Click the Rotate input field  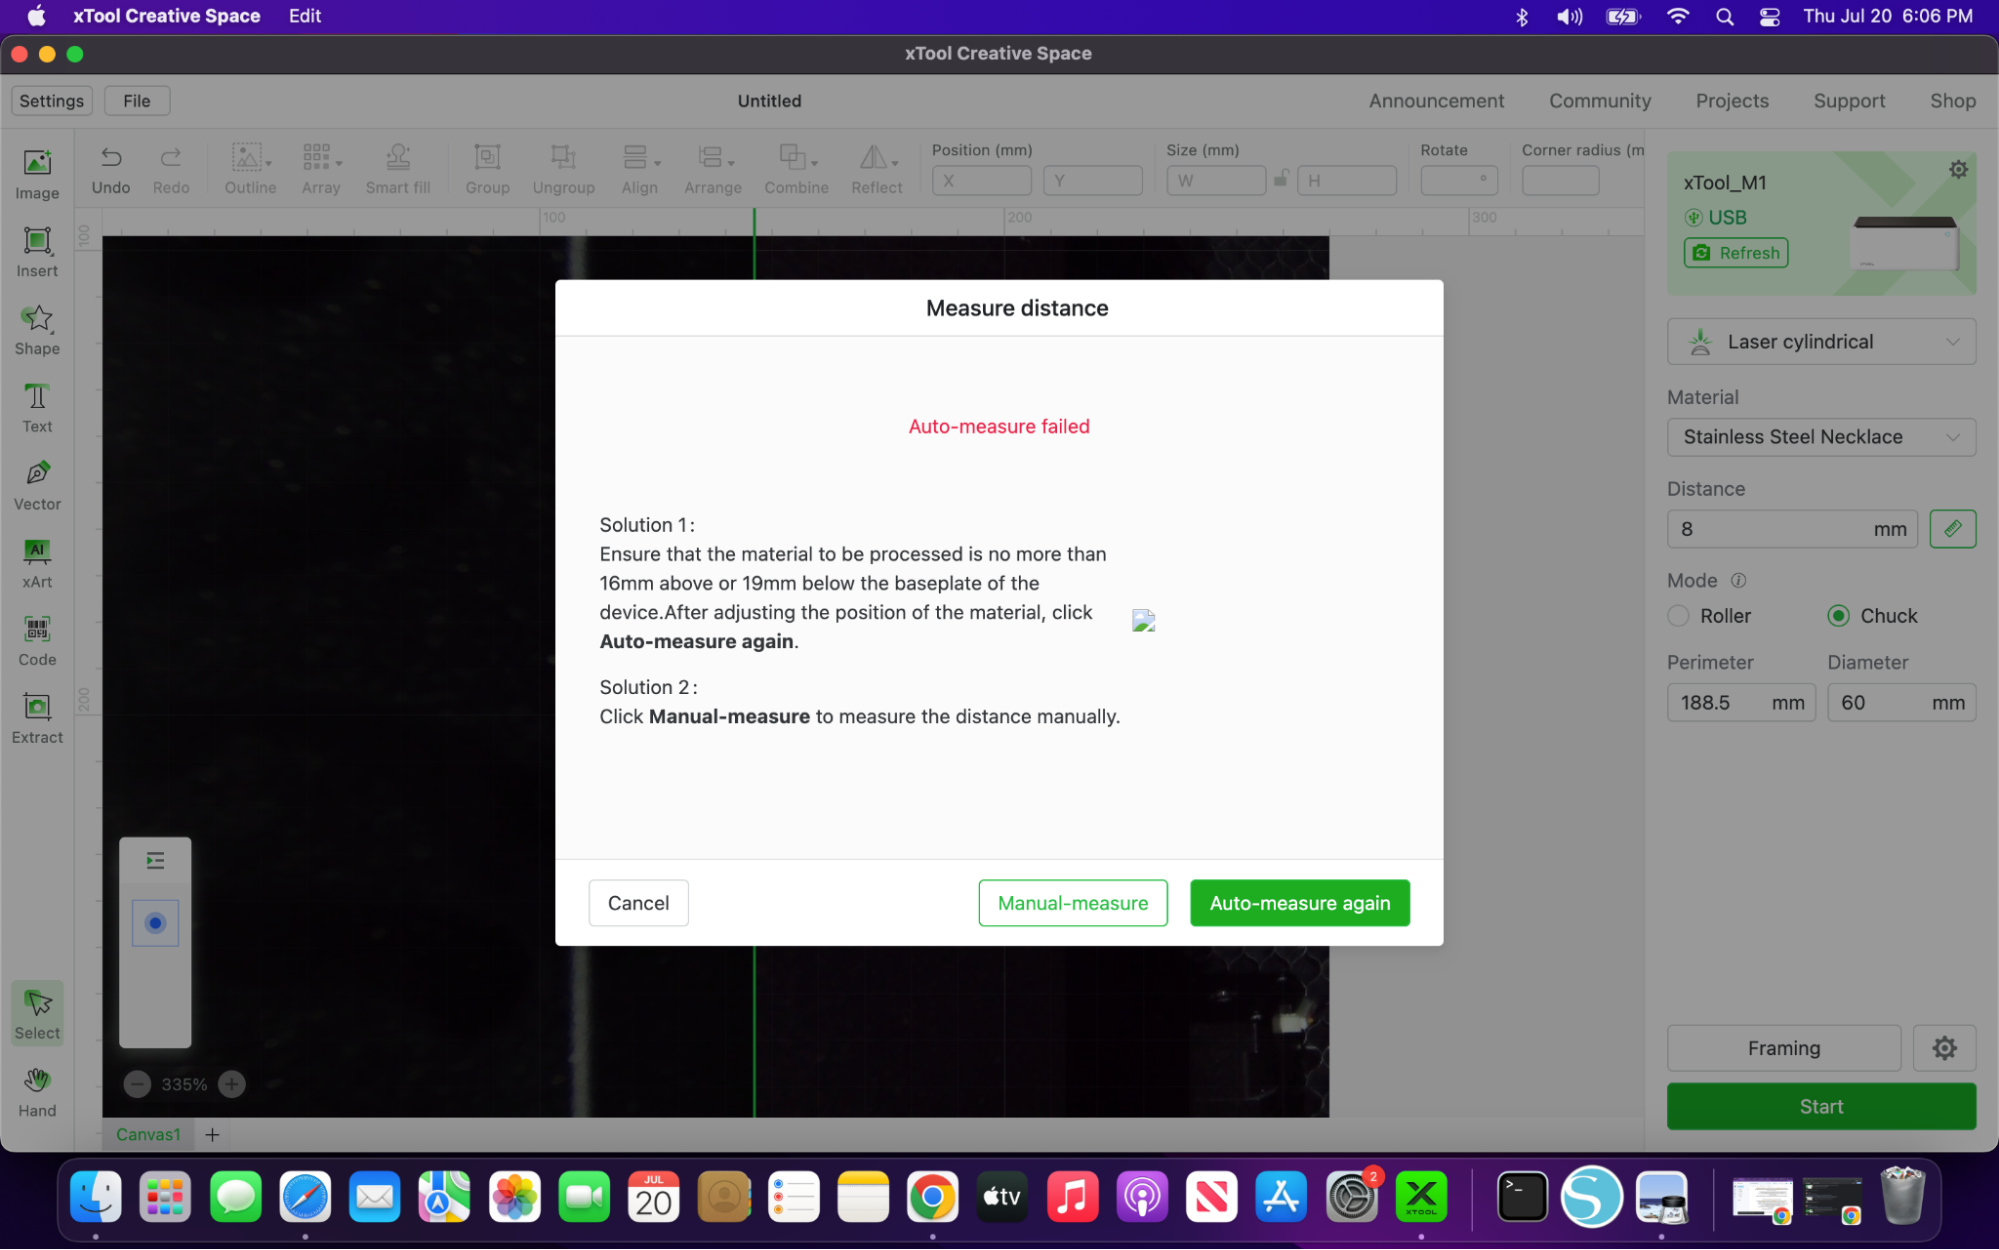pos(1459,181)
